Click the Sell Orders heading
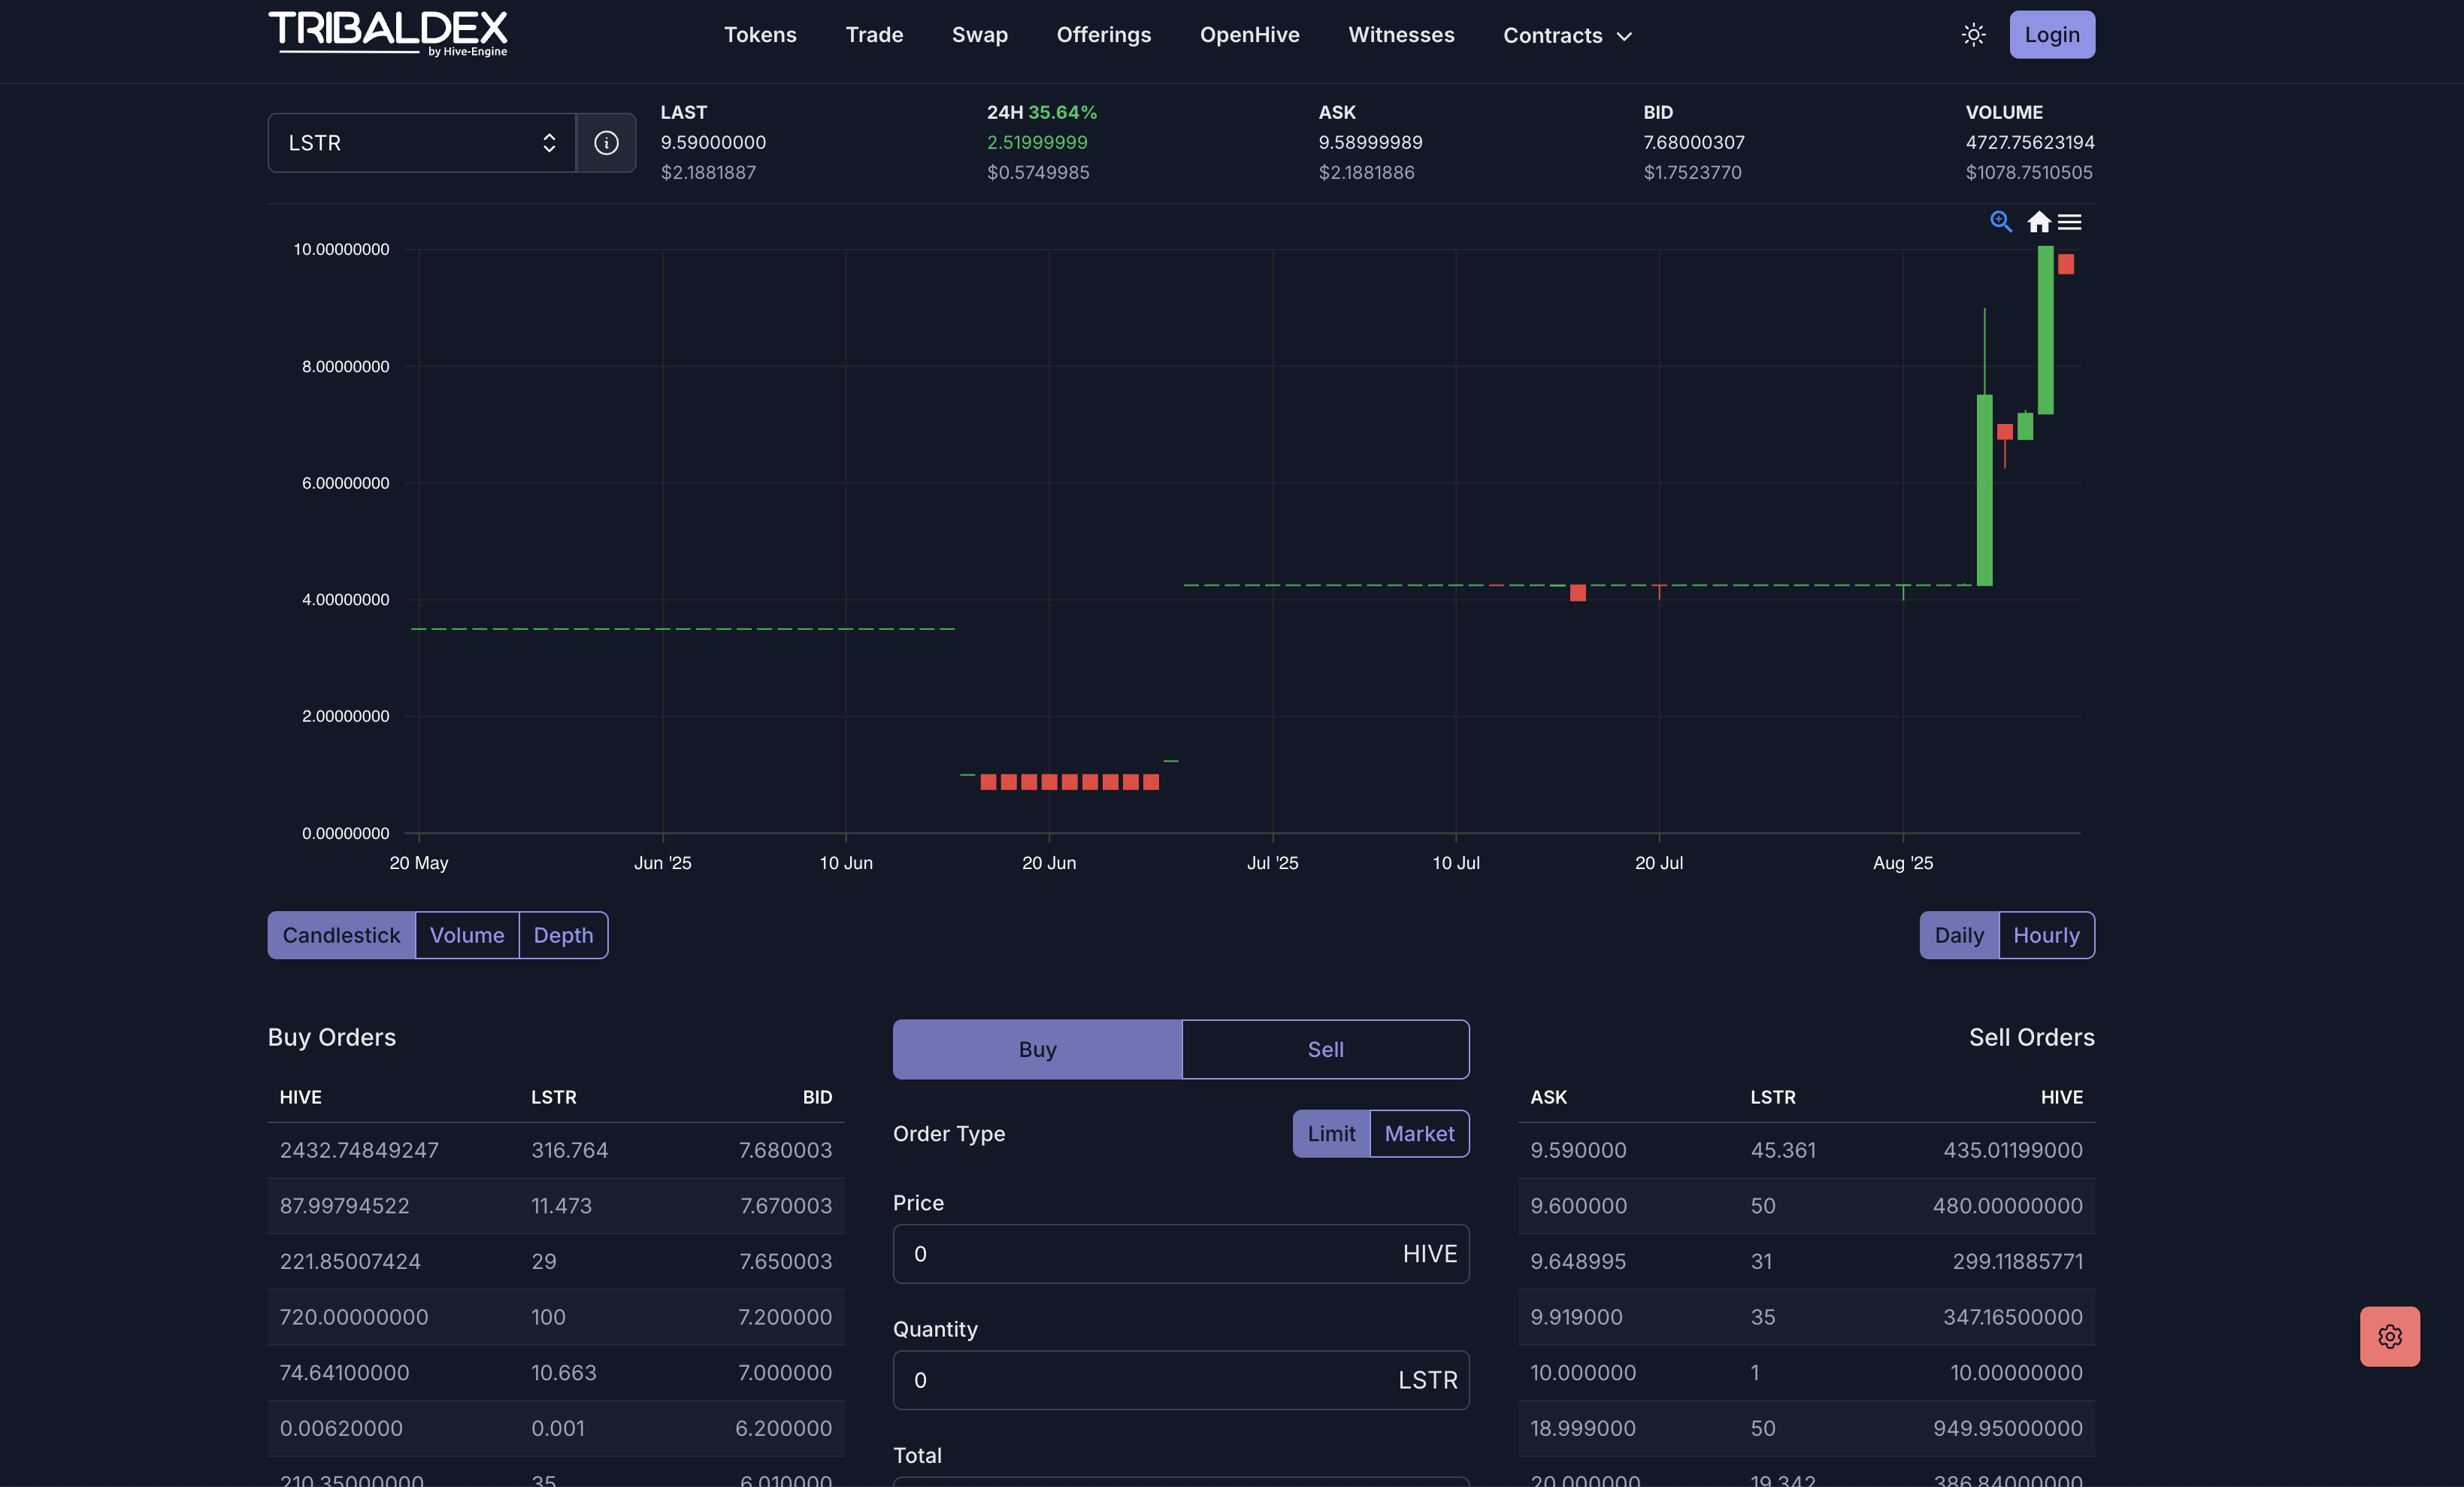 click(x=2031, y=1037)
